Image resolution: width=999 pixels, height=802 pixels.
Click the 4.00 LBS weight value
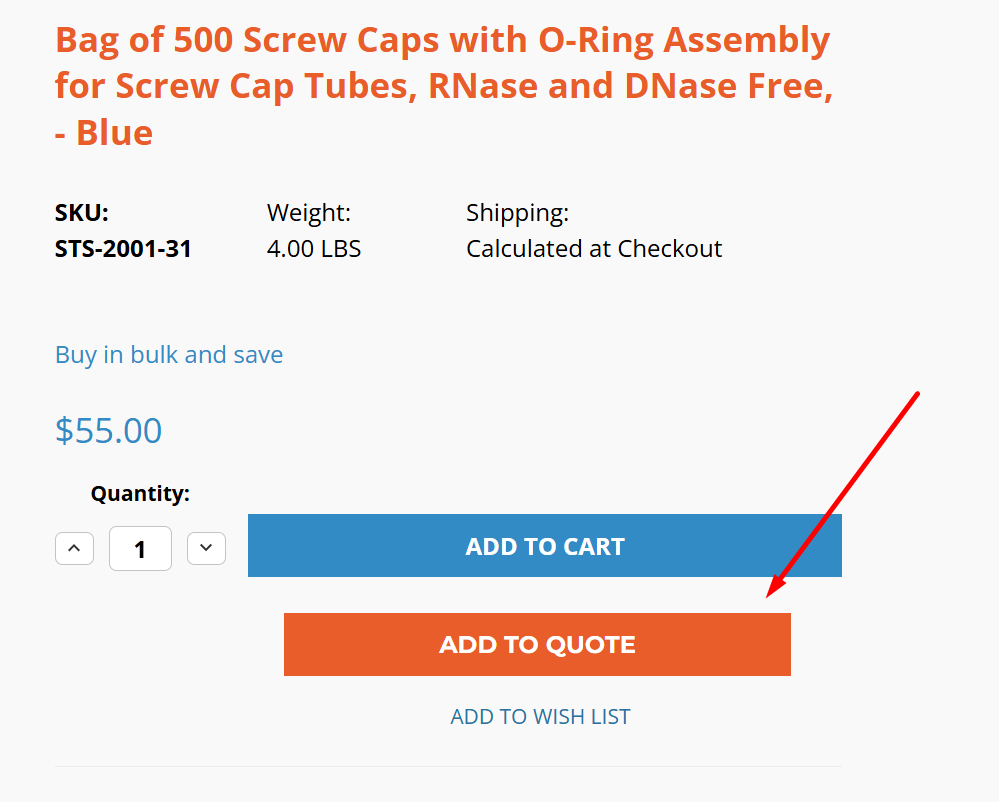tap(314, 249)
